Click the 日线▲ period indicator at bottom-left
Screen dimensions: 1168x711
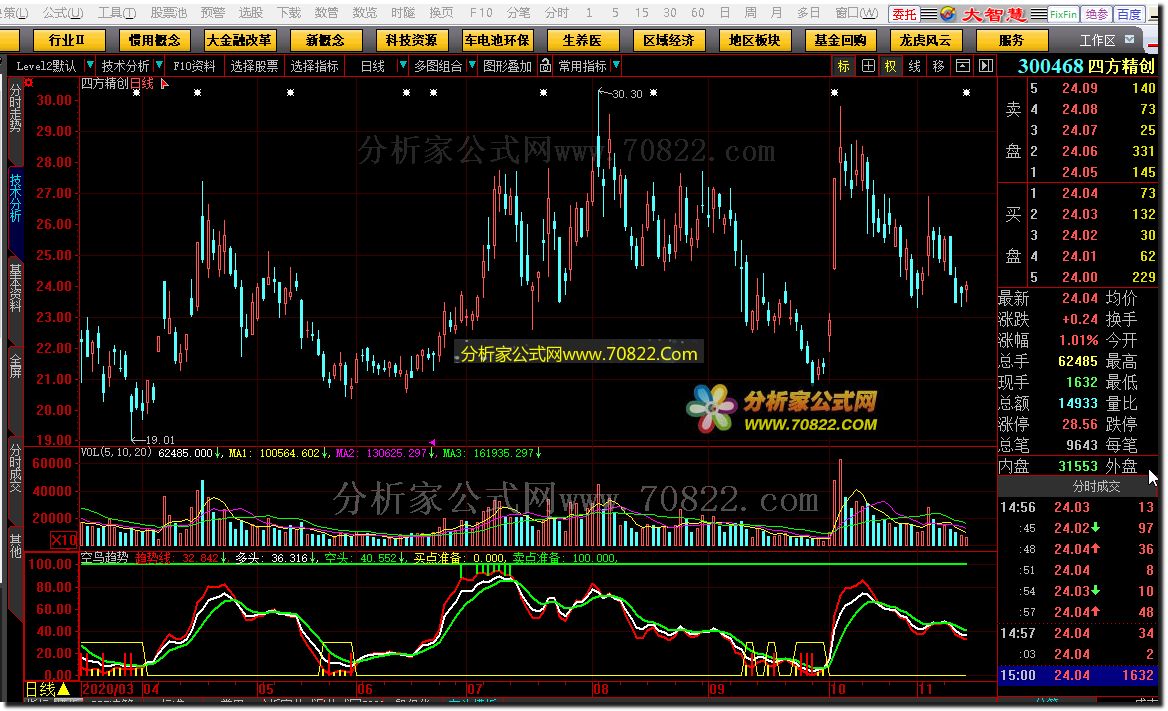tap(48, 689)
